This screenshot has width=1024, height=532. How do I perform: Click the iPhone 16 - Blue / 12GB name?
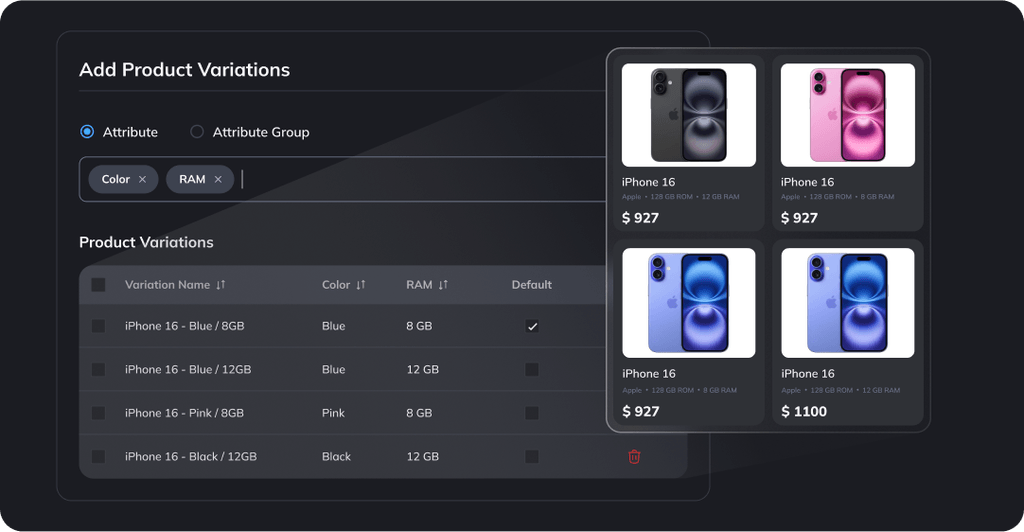click(x=188, y=370)
